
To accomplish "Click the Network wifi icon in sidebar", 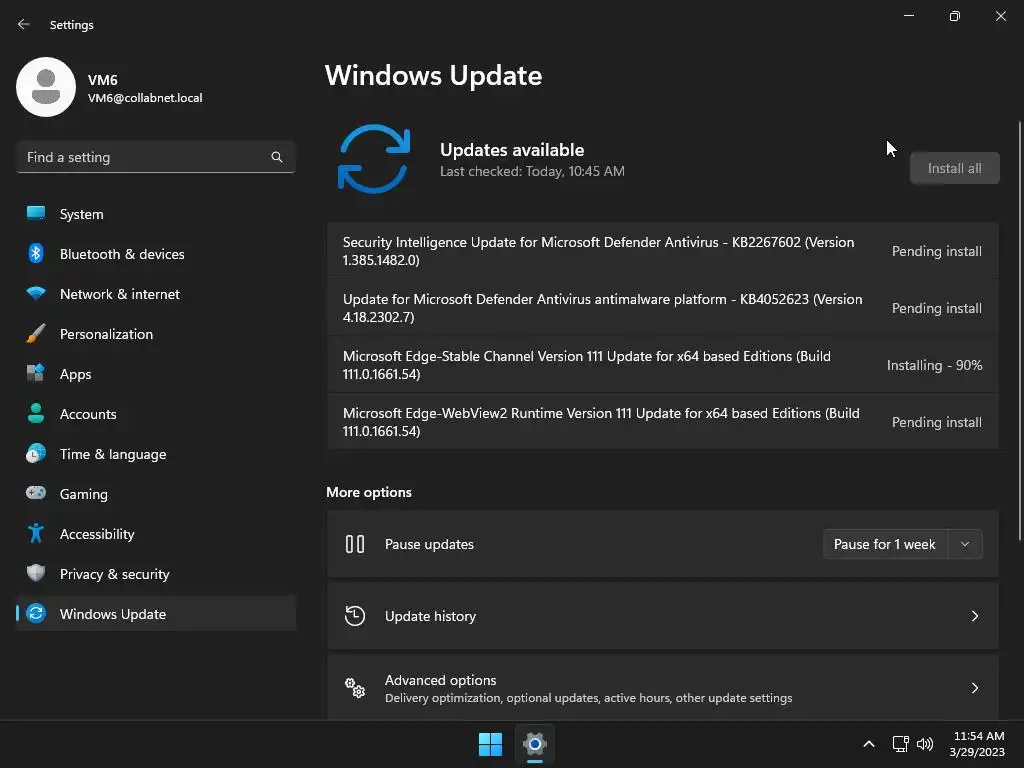I will pos(36,293).
